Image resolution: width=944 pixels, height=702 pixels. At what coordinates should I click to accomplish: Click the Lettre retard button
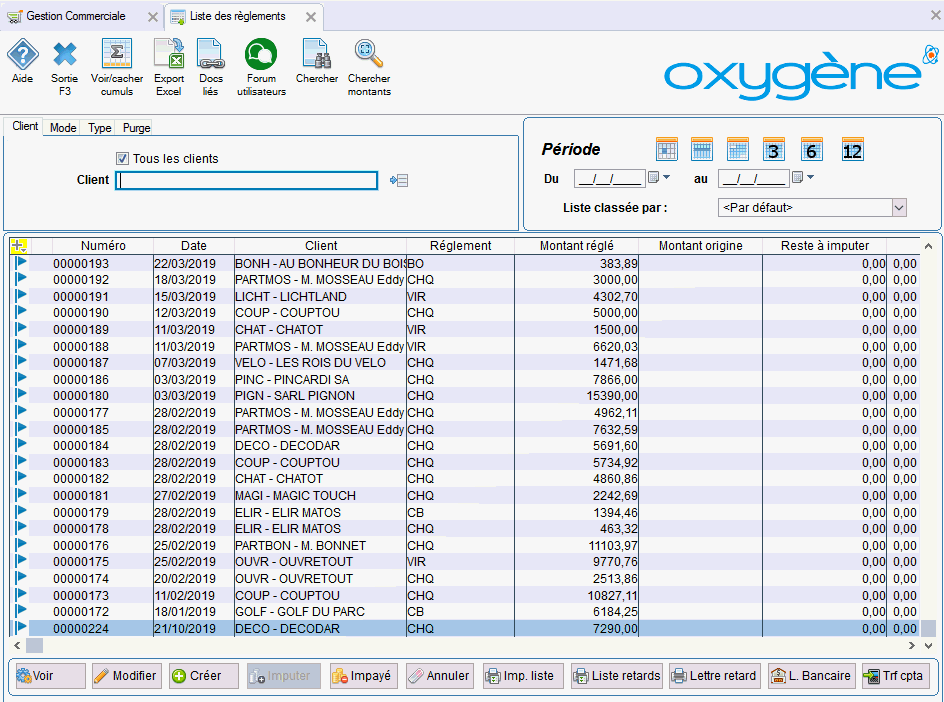pyautogui.click(x=714, y=676)
